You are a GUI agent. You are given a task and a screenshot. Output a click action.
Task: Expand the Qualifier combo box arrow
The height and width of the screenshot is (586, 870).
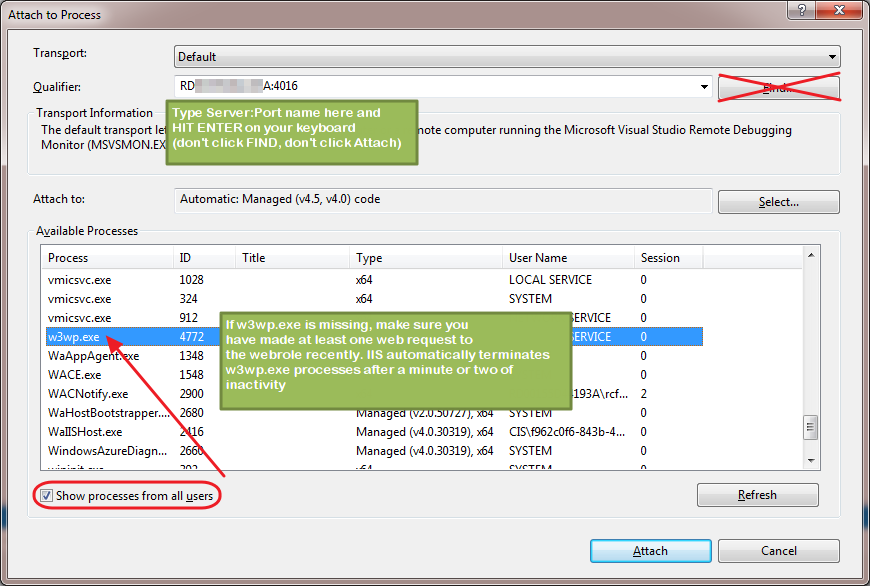(x=703, y=87)
